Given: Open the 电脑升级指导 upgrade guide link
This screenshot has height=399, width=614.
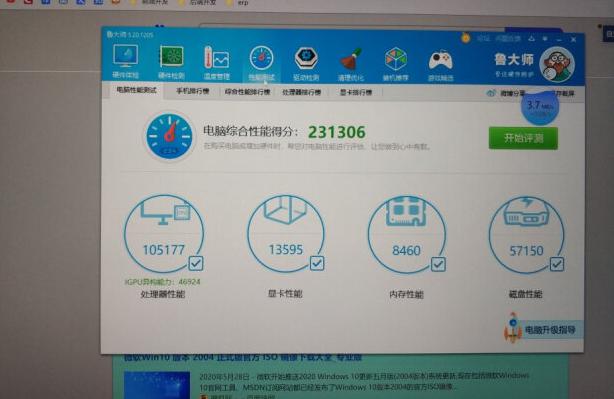Looking at the screenshot, I should click(x=550, y=330).
